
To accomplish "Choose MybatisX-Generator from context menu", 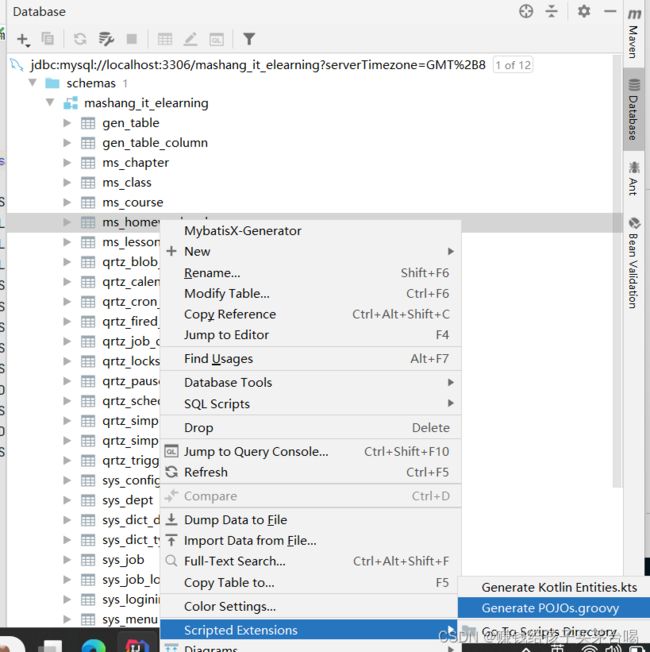I will (x=242, y=230).
